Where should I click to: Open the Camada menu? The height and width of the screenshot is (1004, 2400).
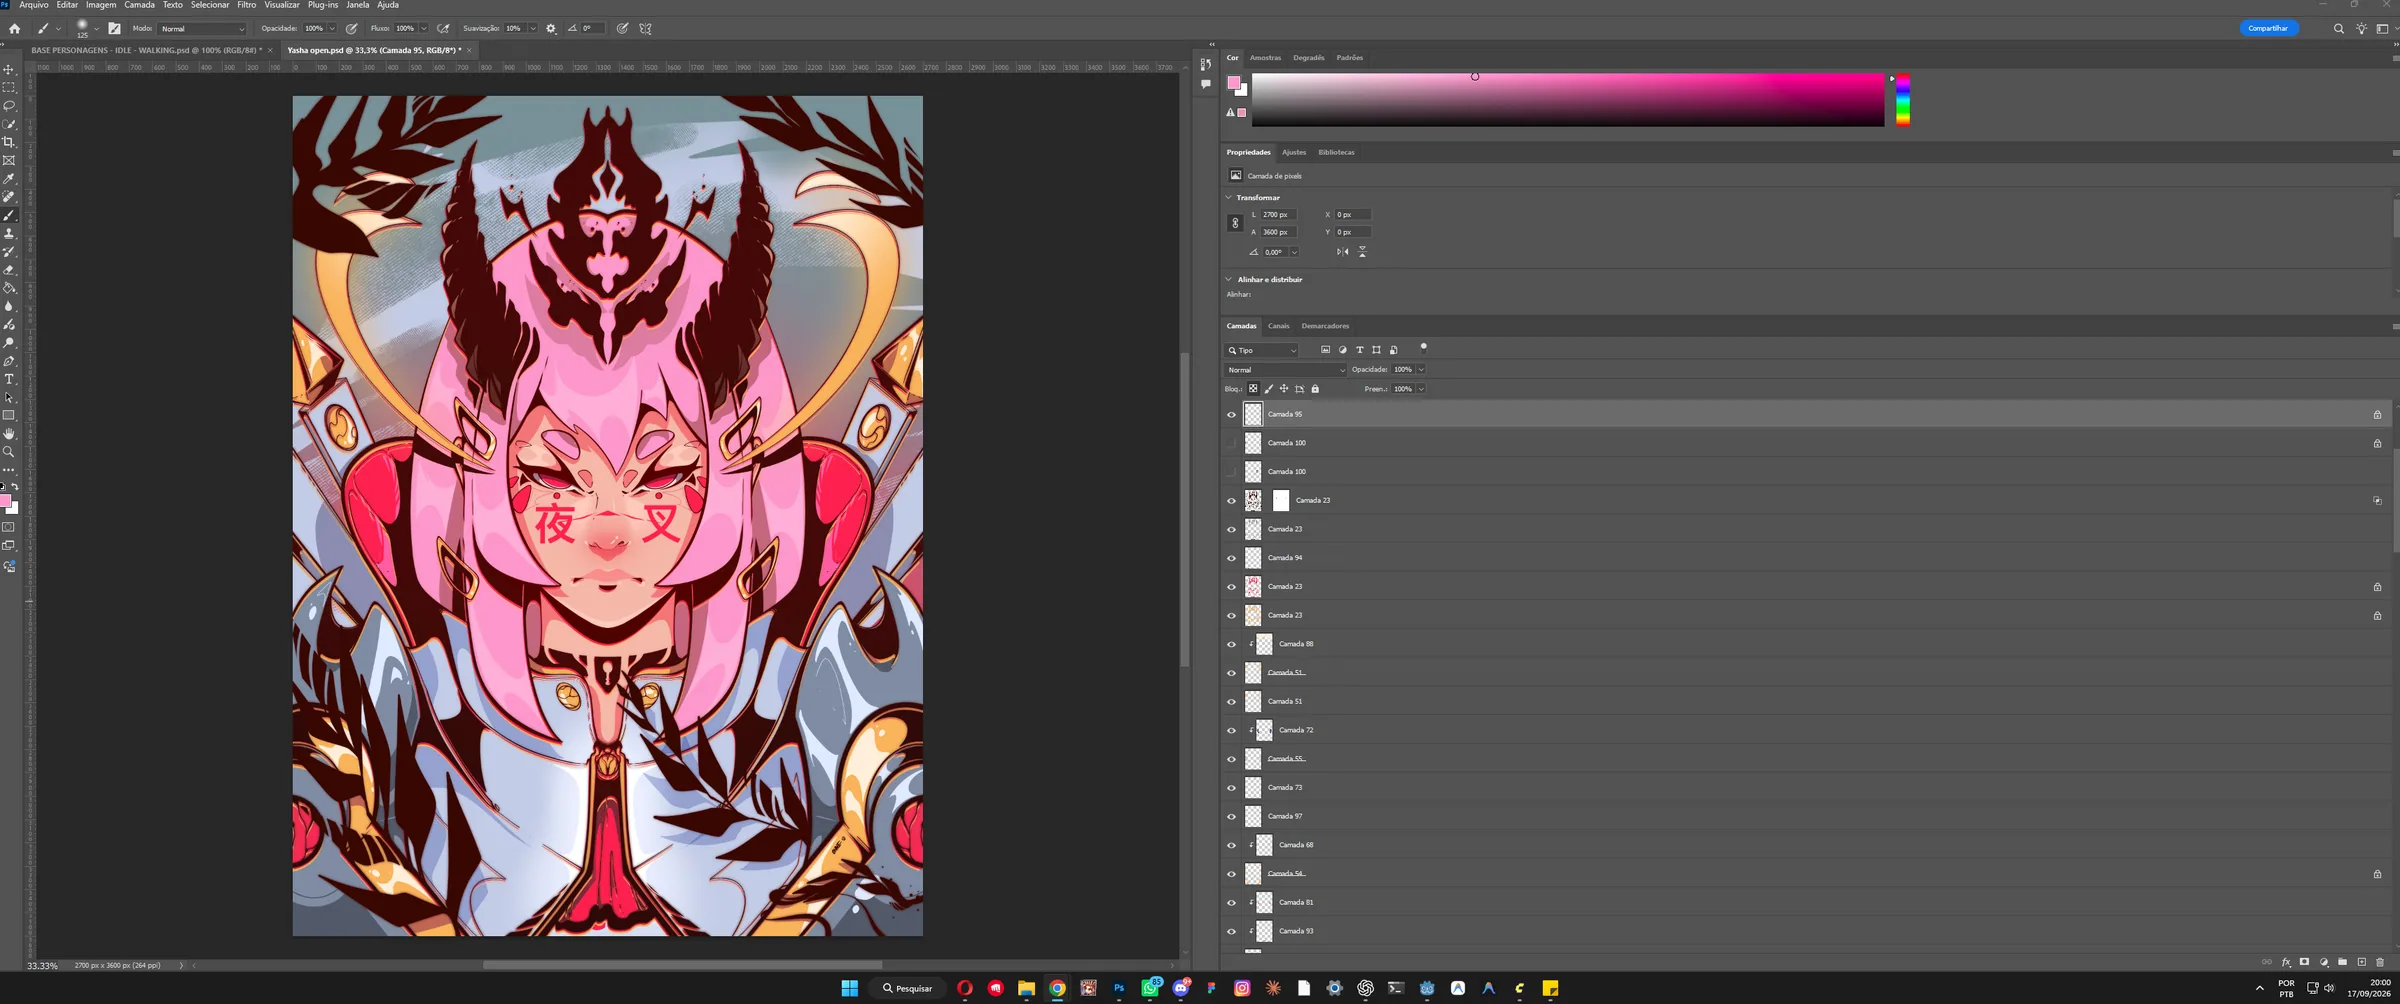[139, 5]
